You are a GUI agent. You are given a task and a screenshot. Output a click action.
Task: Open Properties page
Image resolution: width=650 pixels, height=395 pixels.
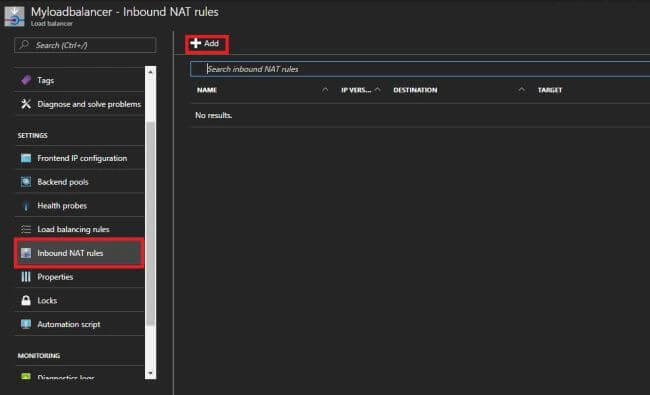[80, 276]
